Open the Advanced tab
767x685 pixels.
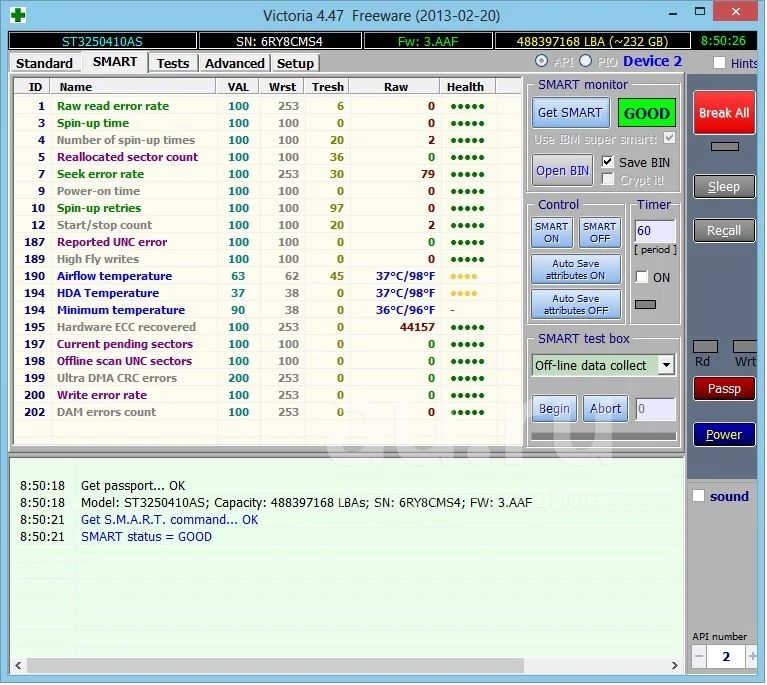[x=234, y=63]
